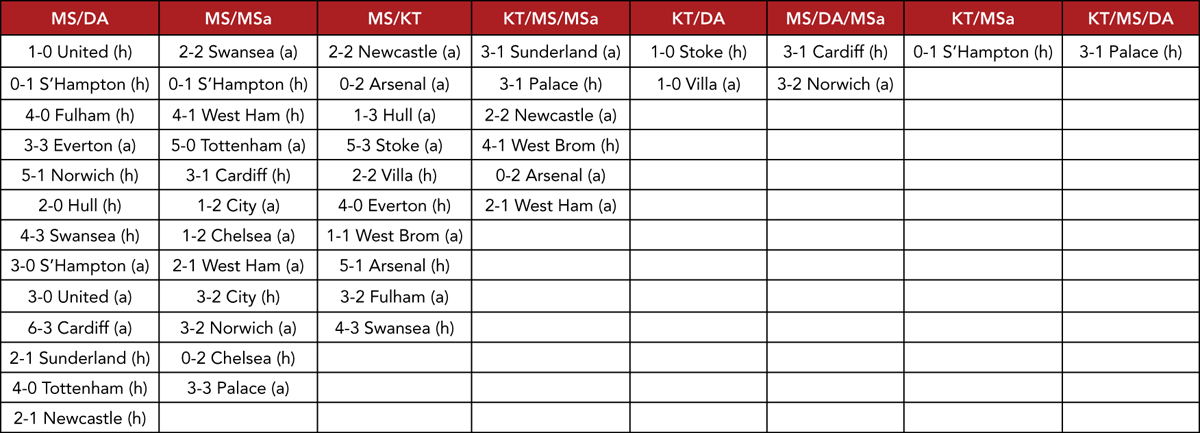The width and height of the screenshot is (1200, 433).
Task: Click the 1-0 Villa (a) cell
Action: (x=698, y=83)
